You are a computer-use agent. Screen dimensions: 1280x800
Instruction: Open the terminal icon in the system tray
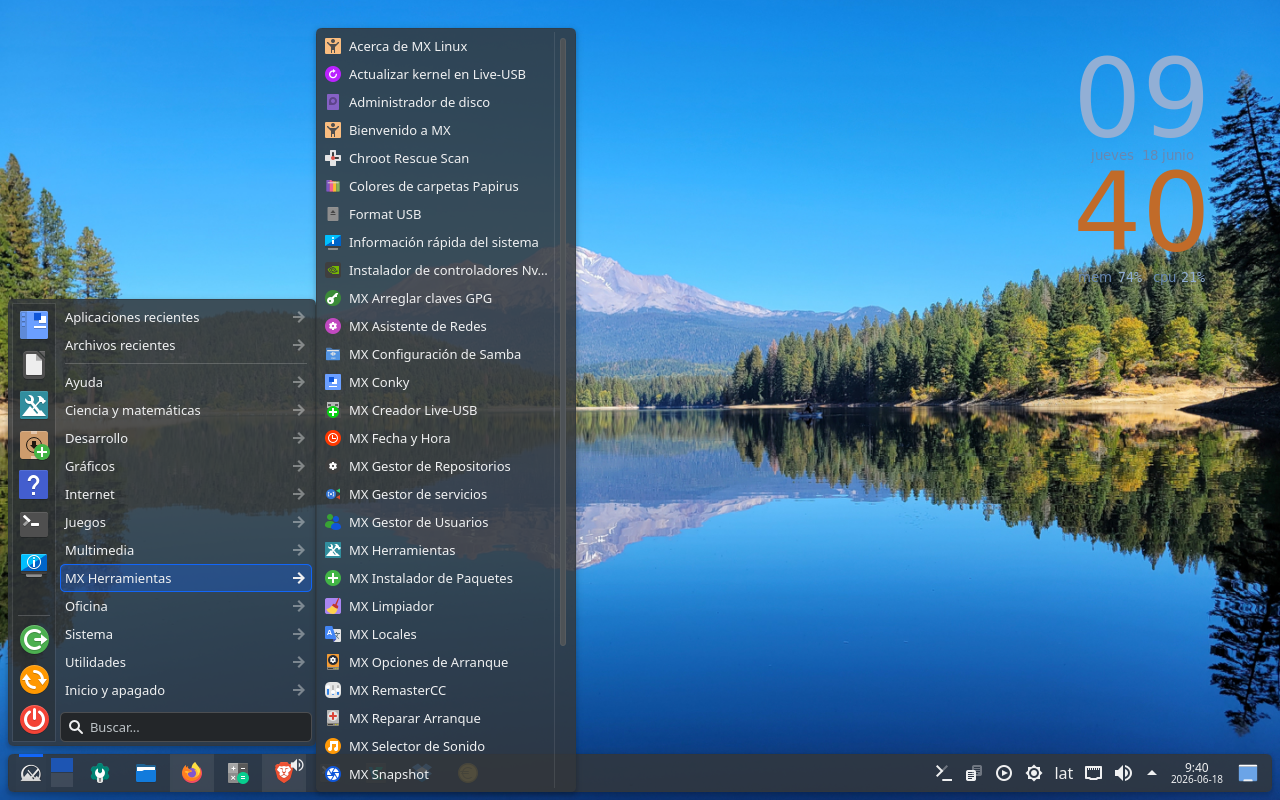coord(943,773)
